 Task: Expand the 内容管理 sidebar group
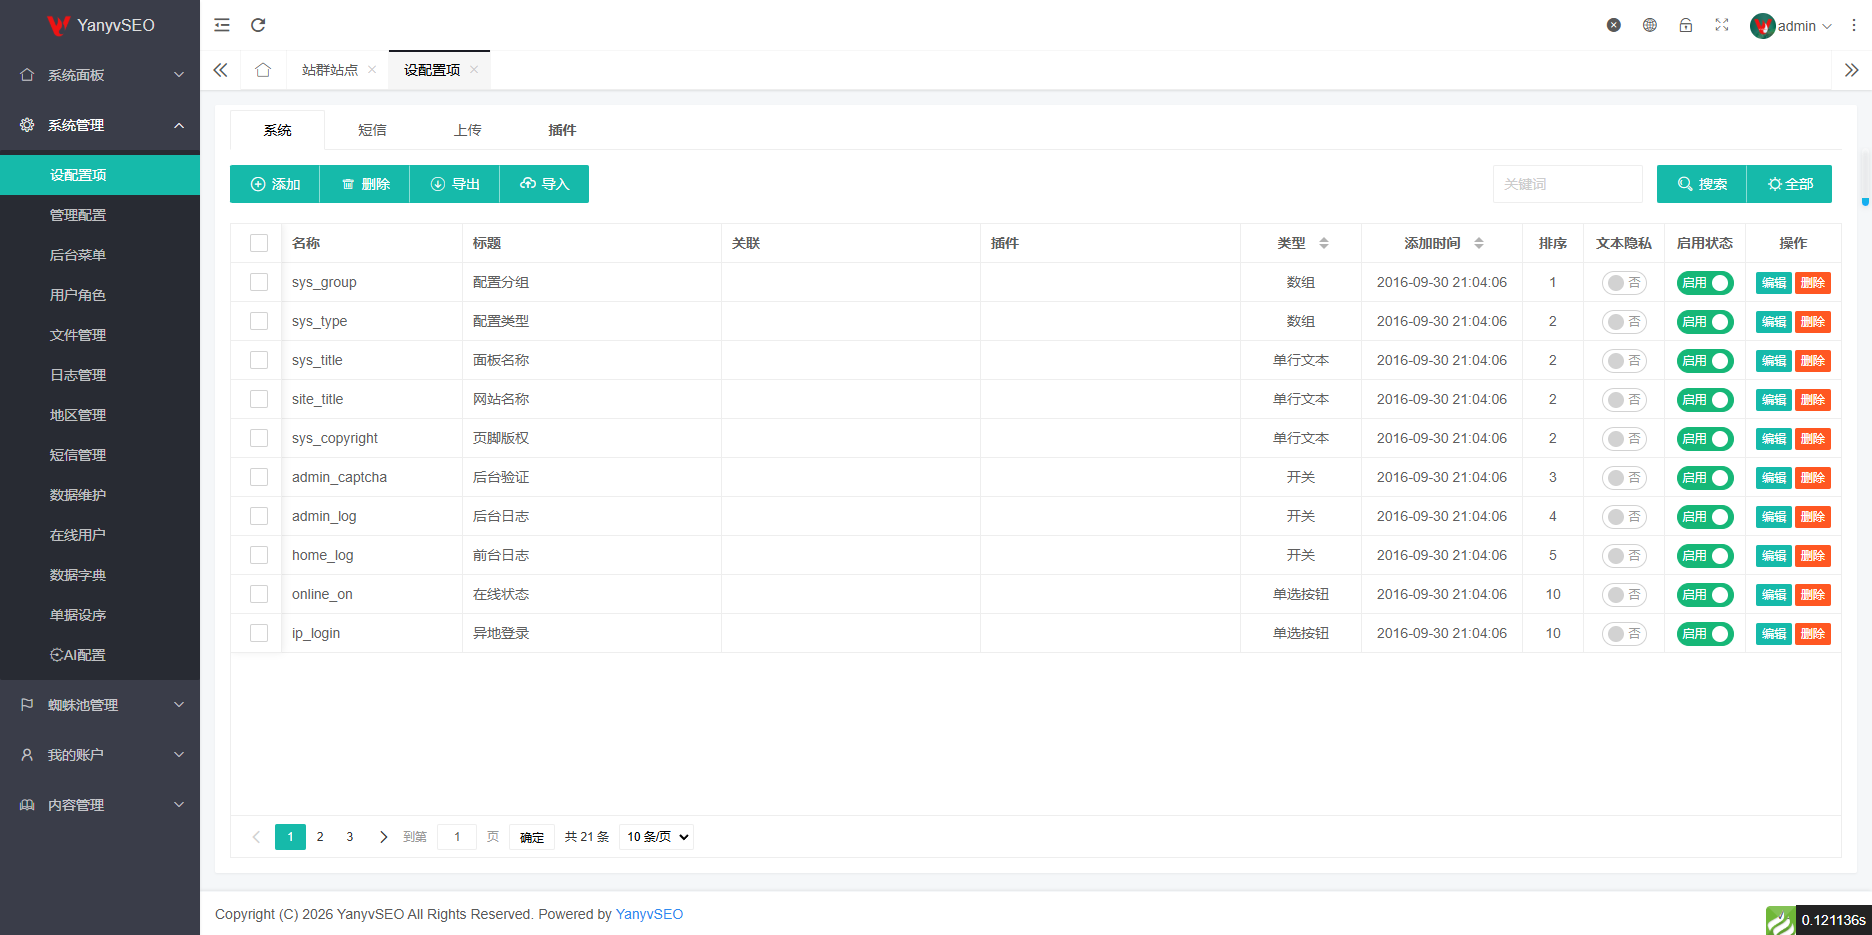[x=100, y=805]
